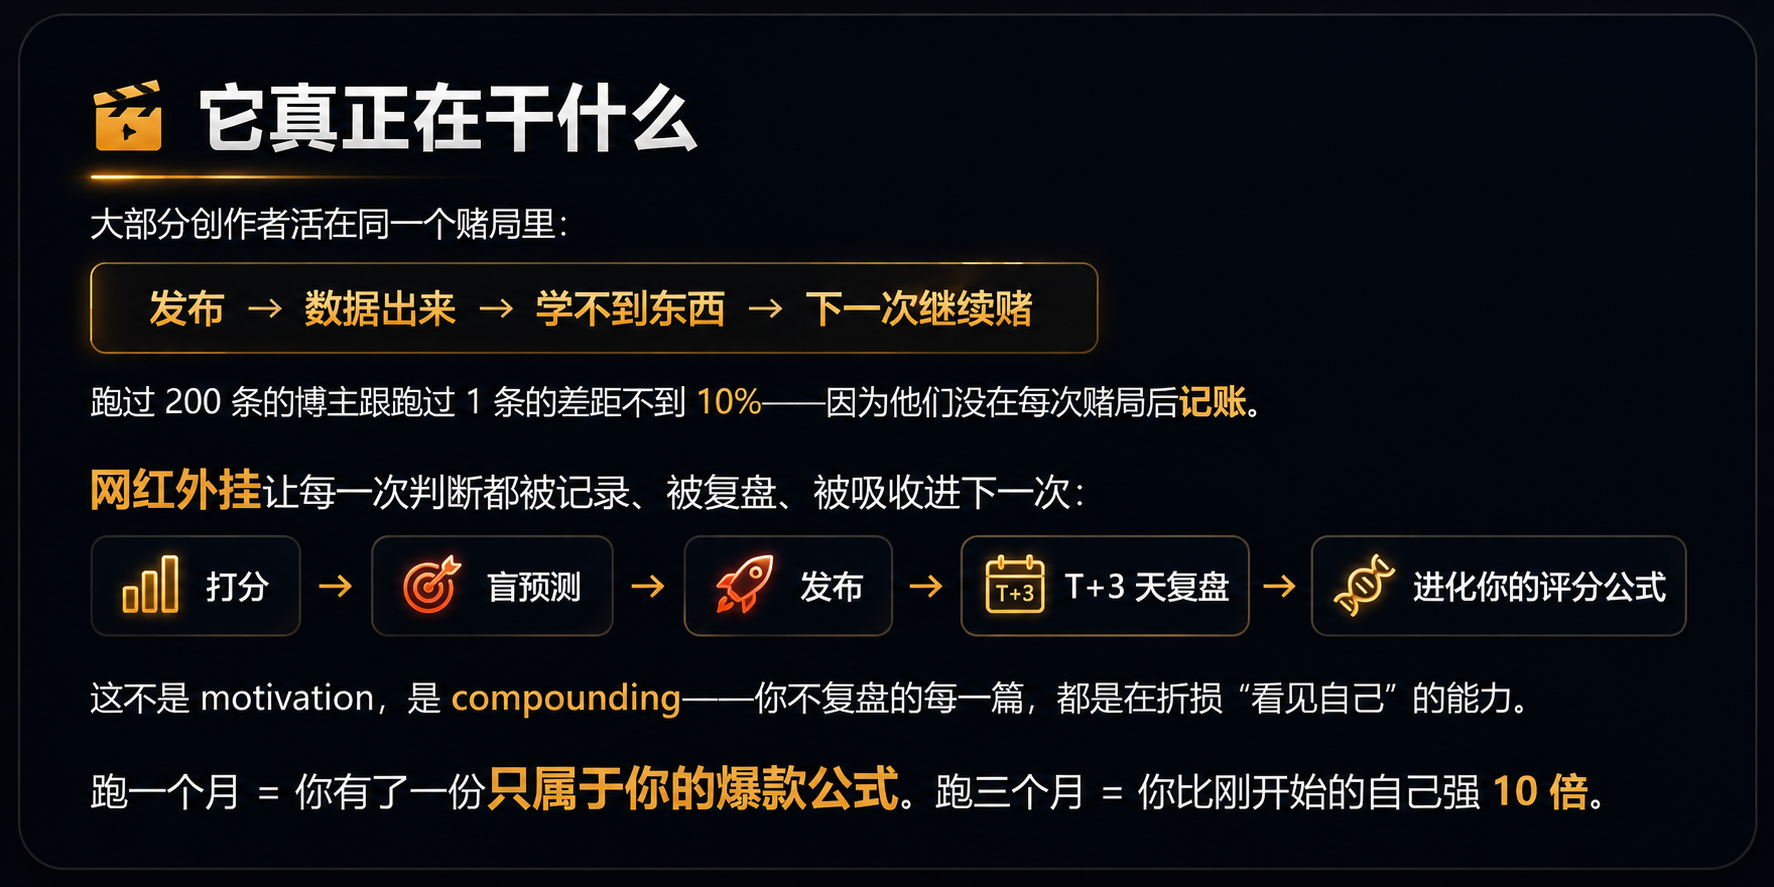Click the orange 10% figure
This screenshot has width=1774, height=887.
tap(729, 402)
